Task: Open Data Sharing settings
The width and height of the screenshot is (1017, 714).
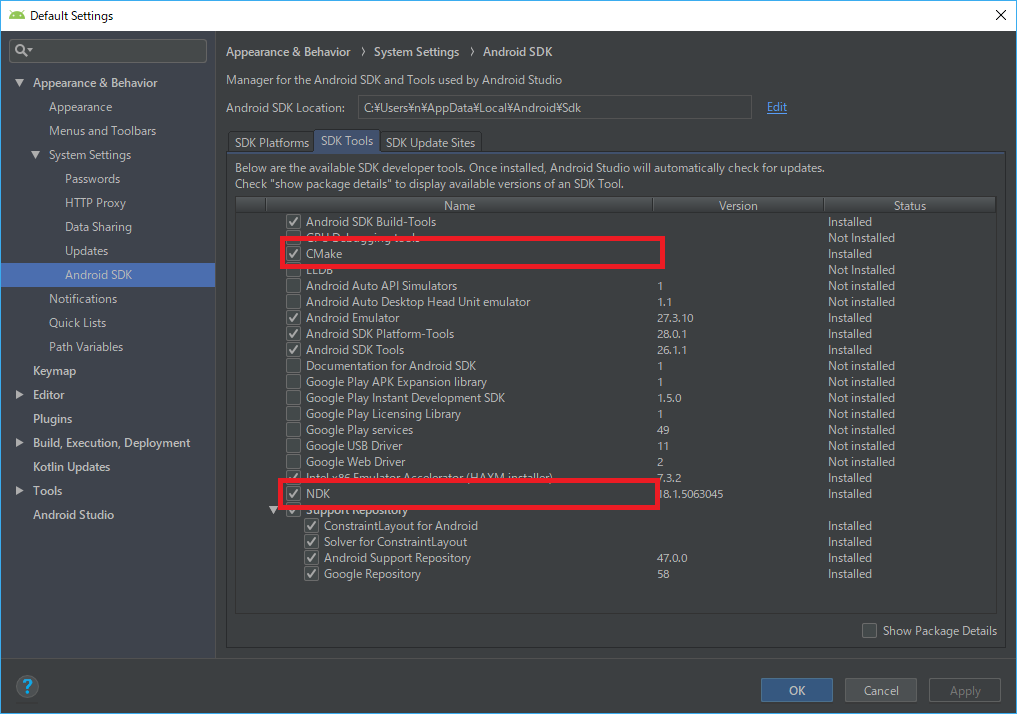Action: pos(98,226)
